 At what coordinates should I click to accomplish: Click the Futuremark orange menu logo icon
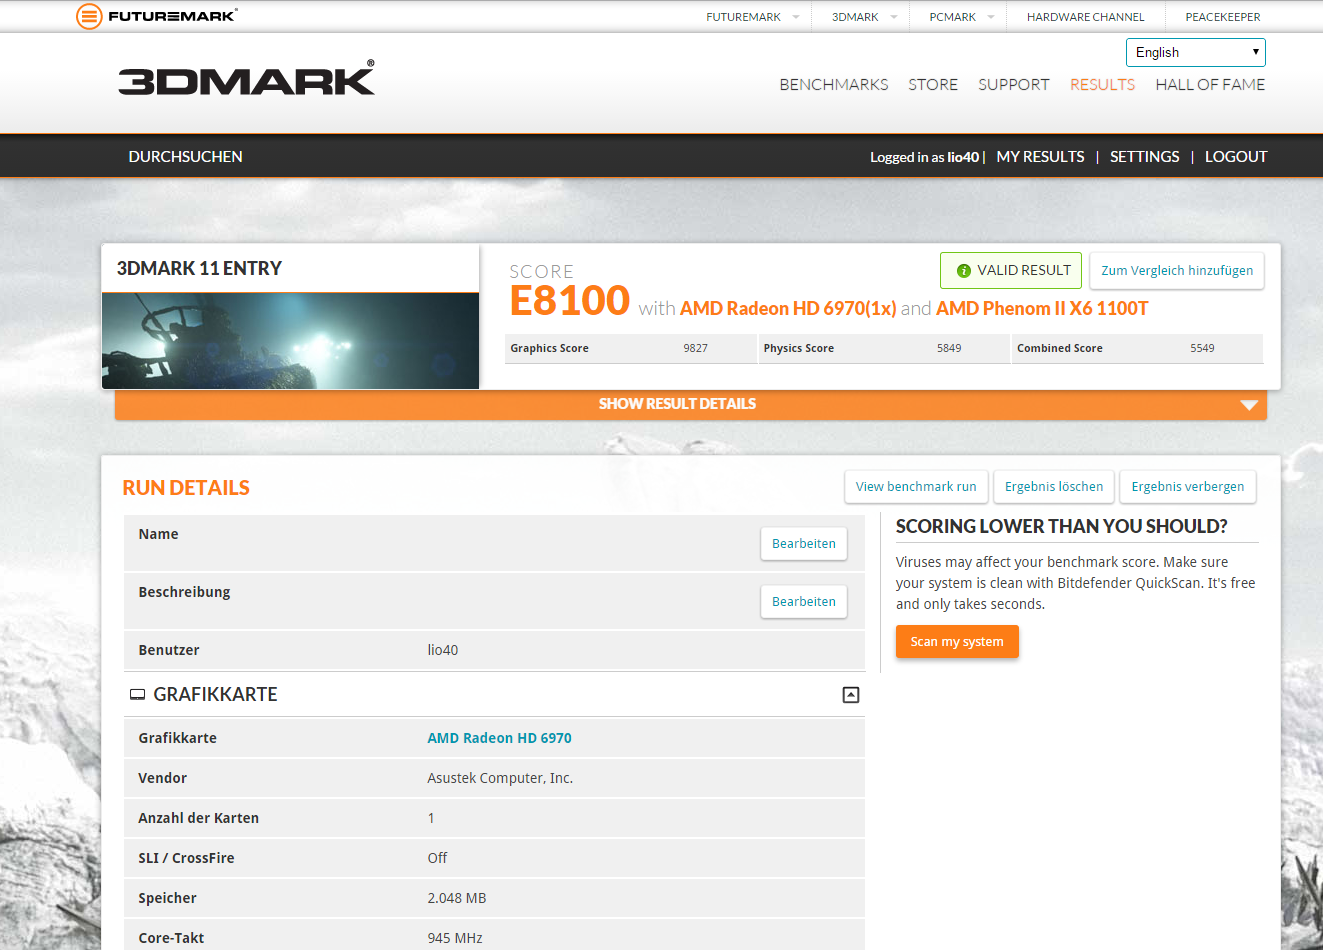pos(89,16)
